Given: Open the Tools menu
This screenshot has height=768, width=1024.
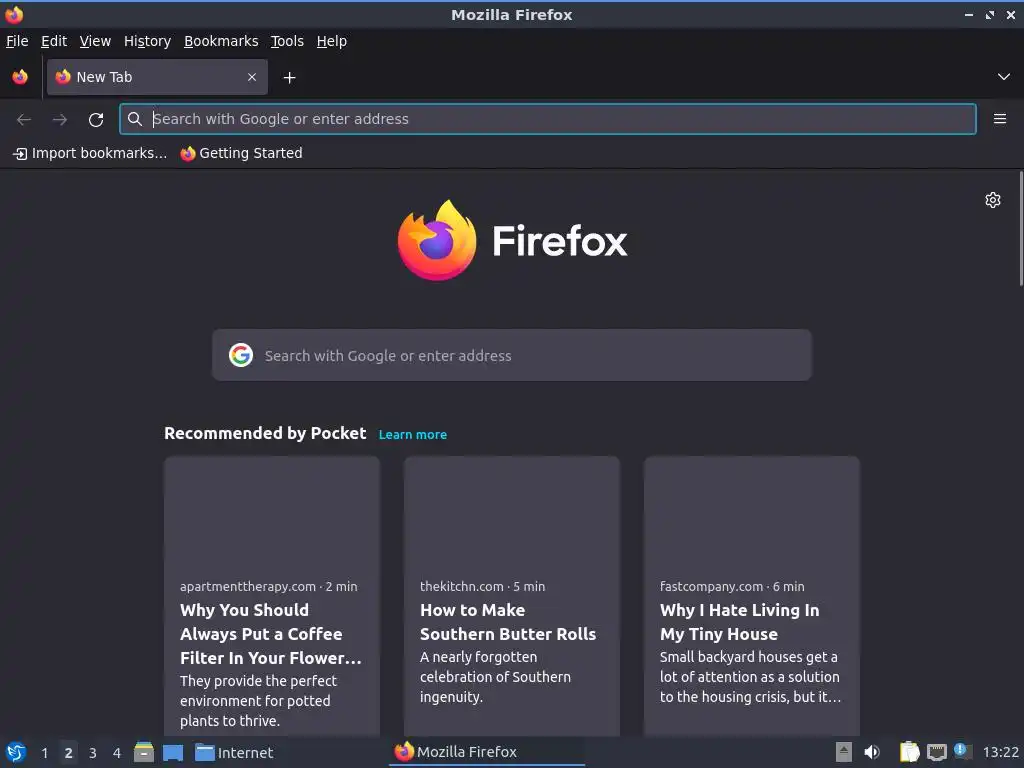Looking at the screenshot, I should pos(287,41).
